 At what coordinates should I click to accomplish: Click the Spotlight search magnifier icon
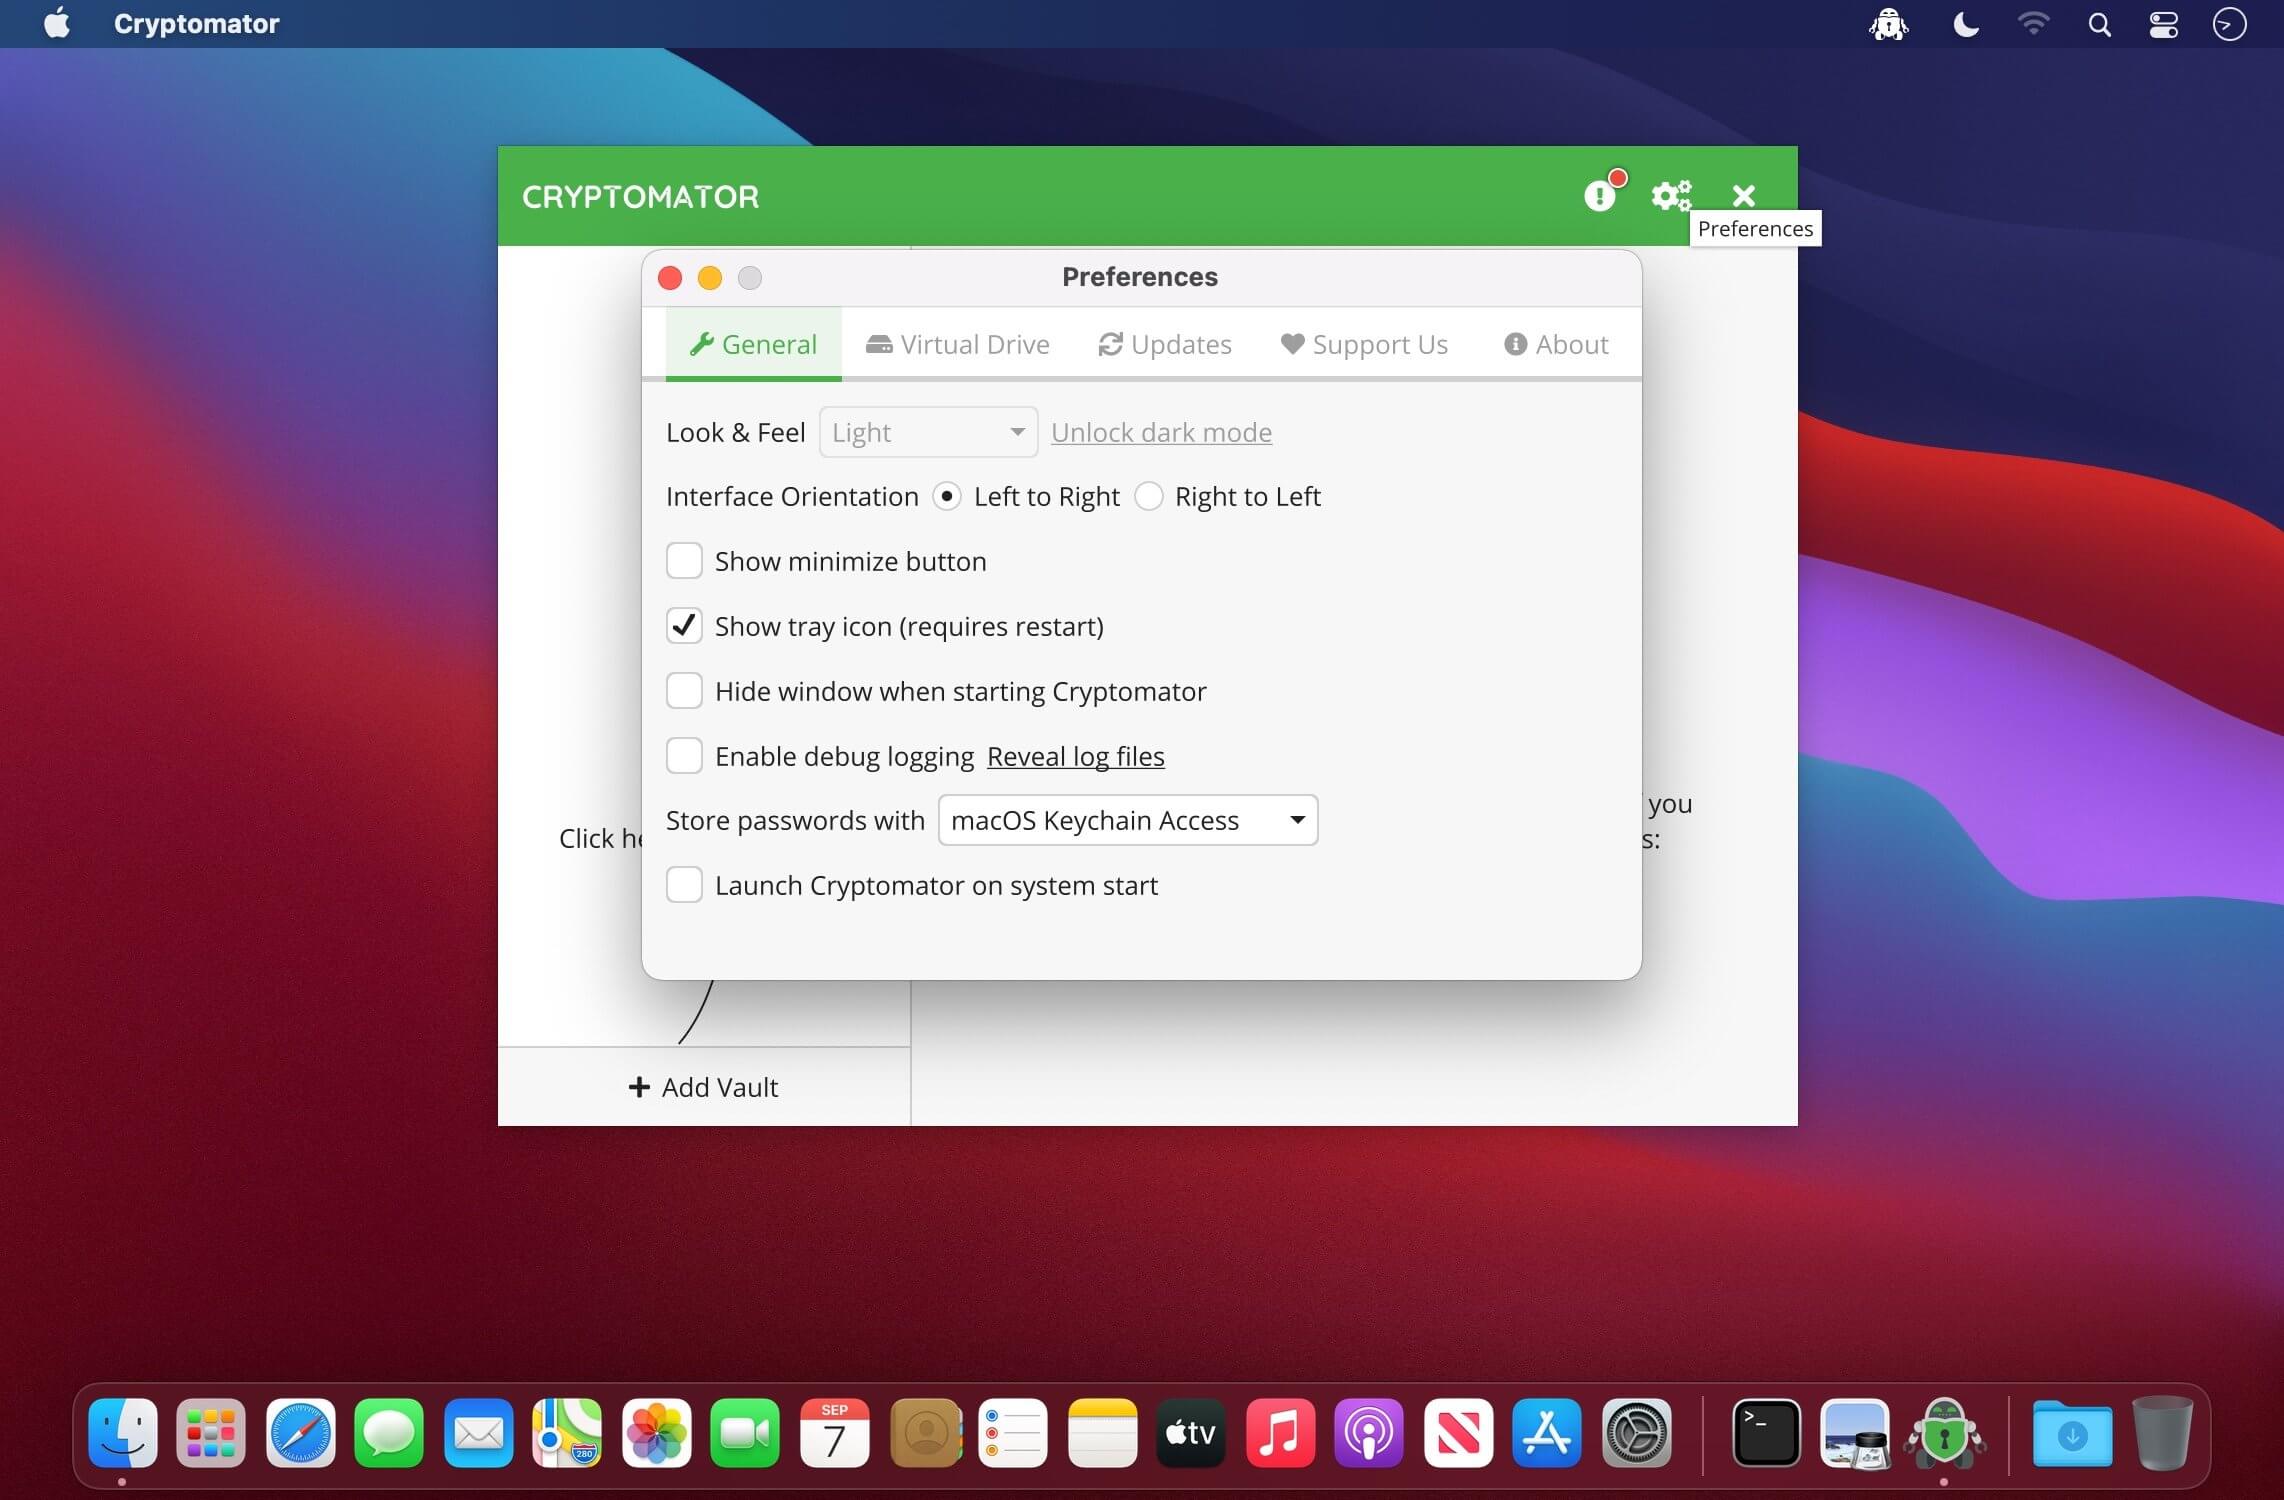click(2099, 24)
